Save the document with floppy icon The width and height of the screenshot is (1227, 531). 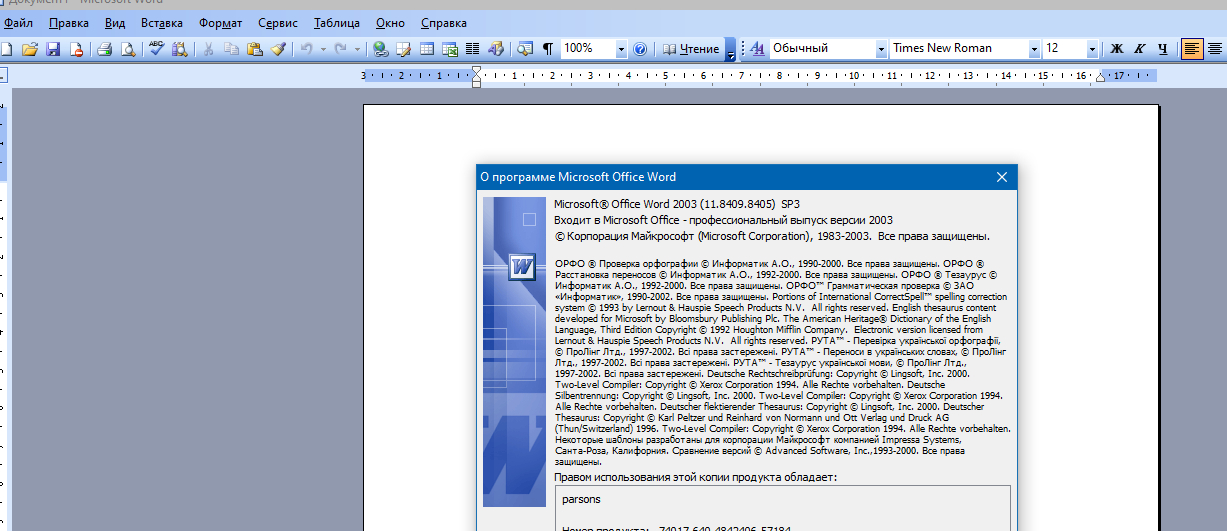point(53,48)
